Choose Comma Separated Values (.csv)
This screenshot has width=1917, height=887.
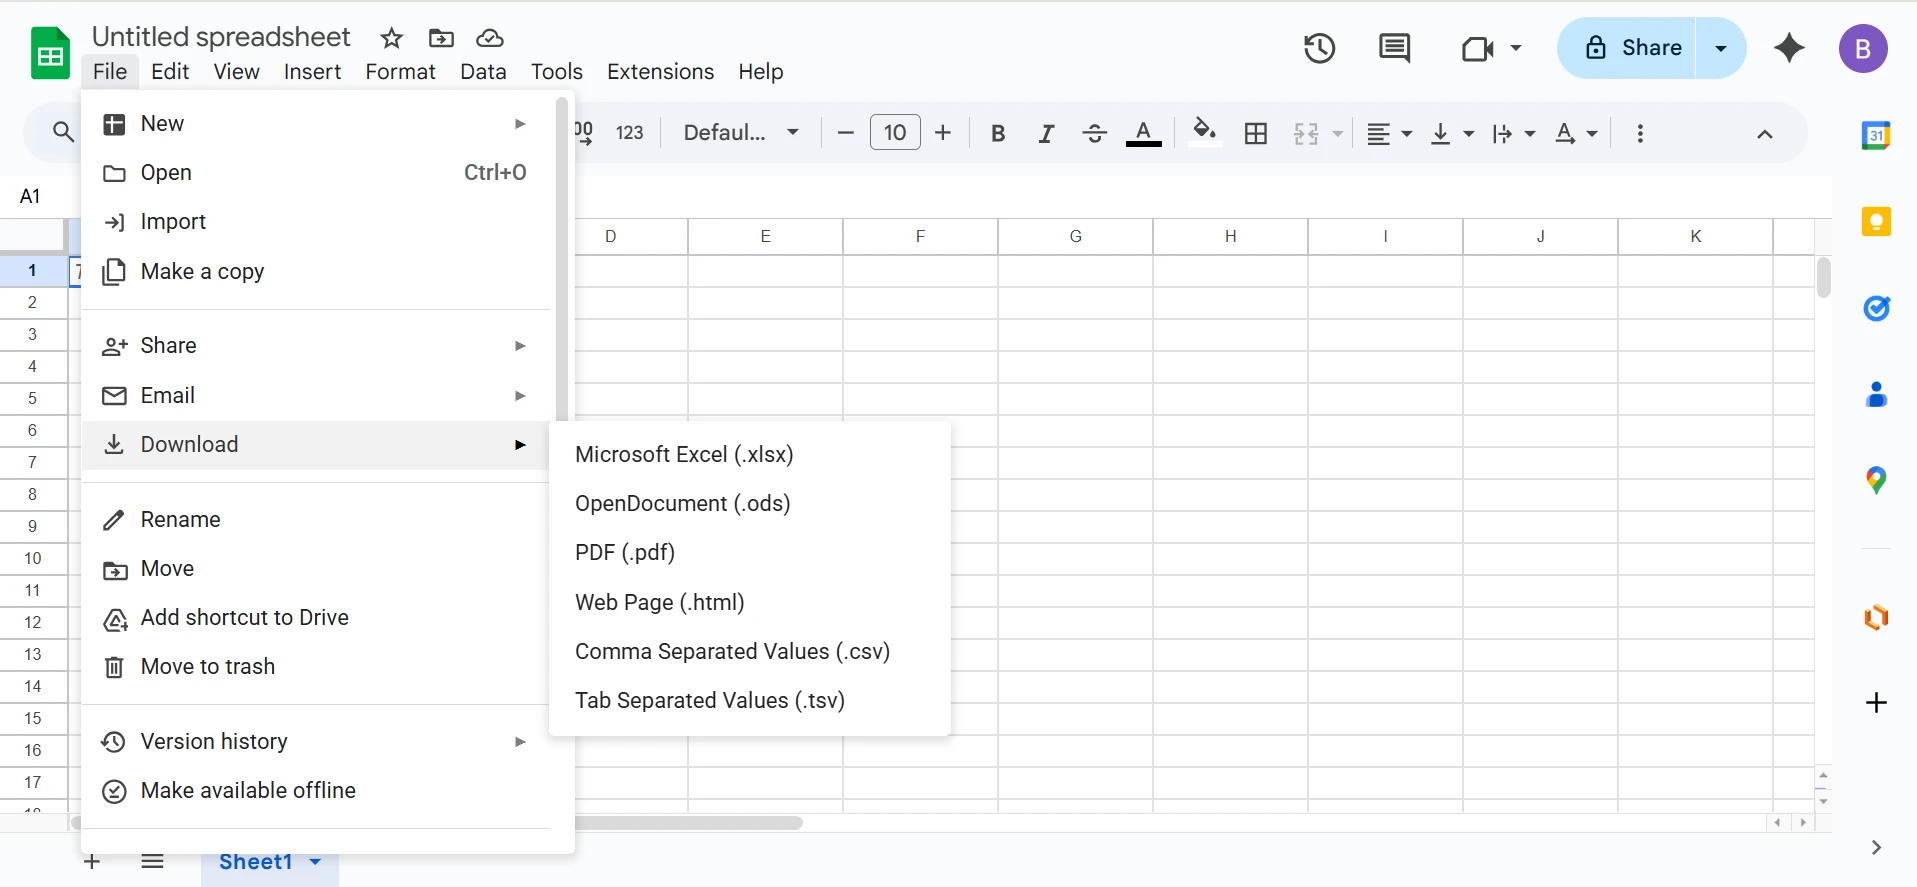tap(732, 651)
